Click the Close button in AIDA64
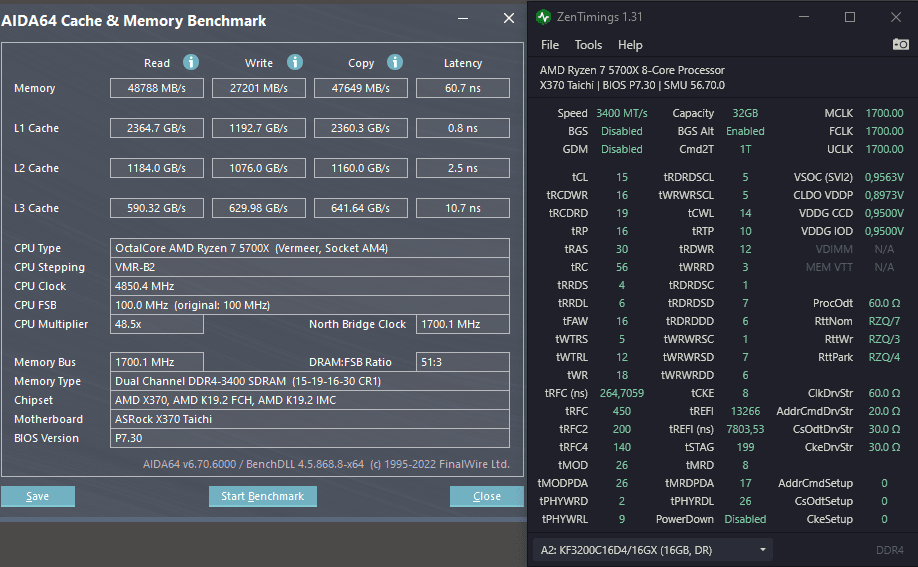The image size is (918, 567). (x=487, y=496)
